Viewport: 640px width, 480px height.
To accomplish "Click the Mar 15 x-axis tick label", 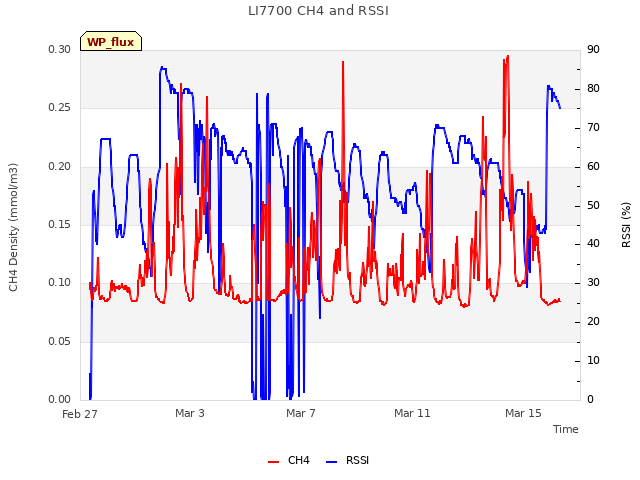I will (x=523, y=413).
